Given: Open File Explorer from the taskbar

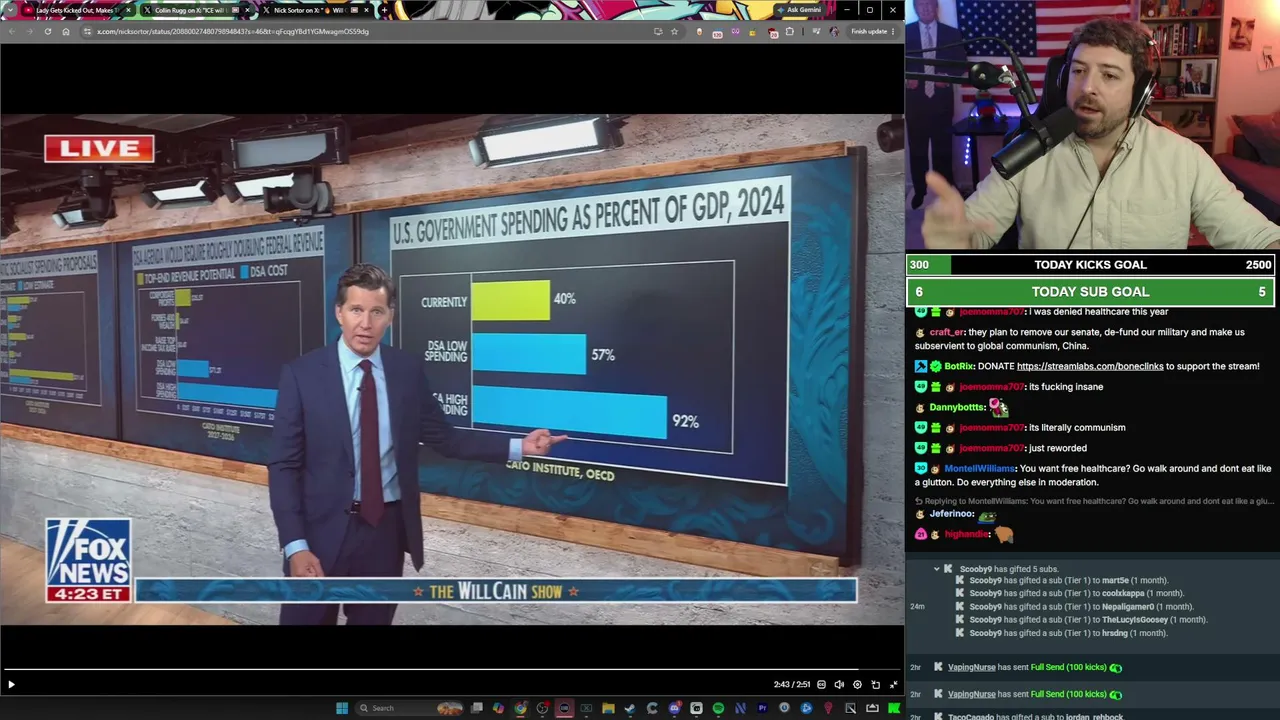Looking at the screenshot, I should (608, 708).
